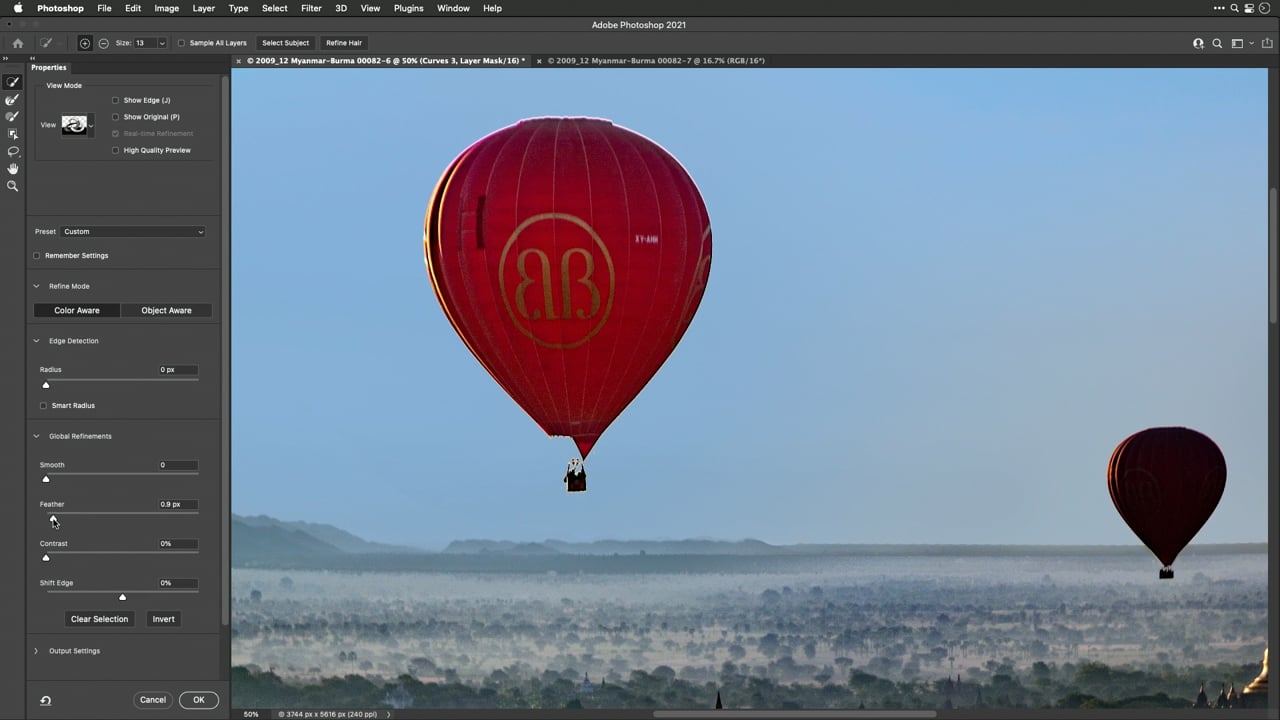Choose Subtract from selection minus icon
Screen dimensions: 1280x720
coord(103,43)
